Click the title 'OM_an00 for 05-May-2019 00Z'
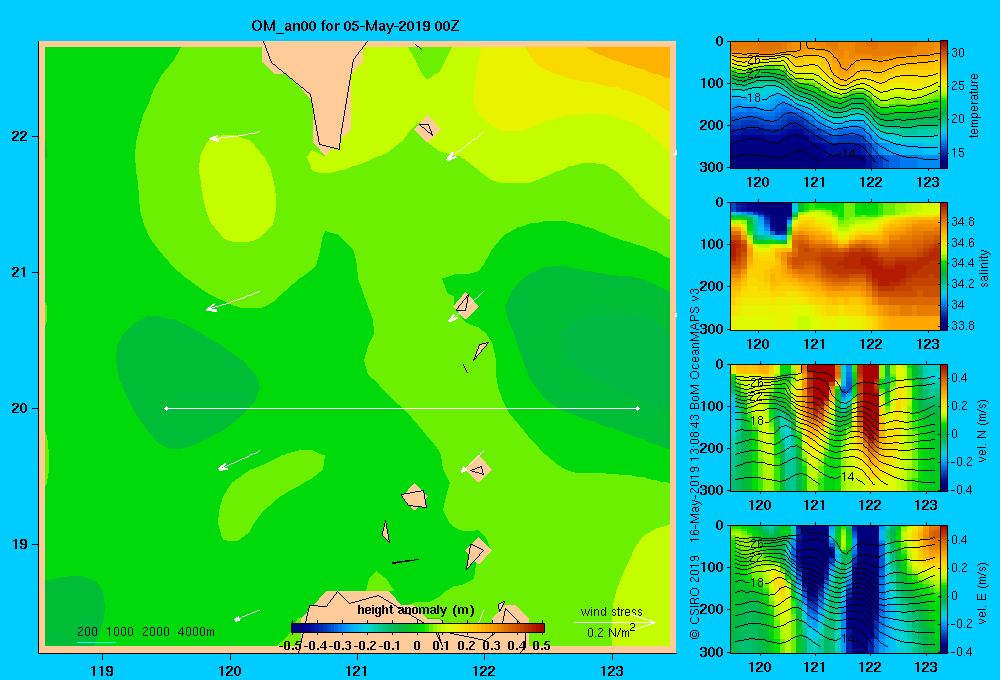1000x680 pixels. click(x=355, y=26)
